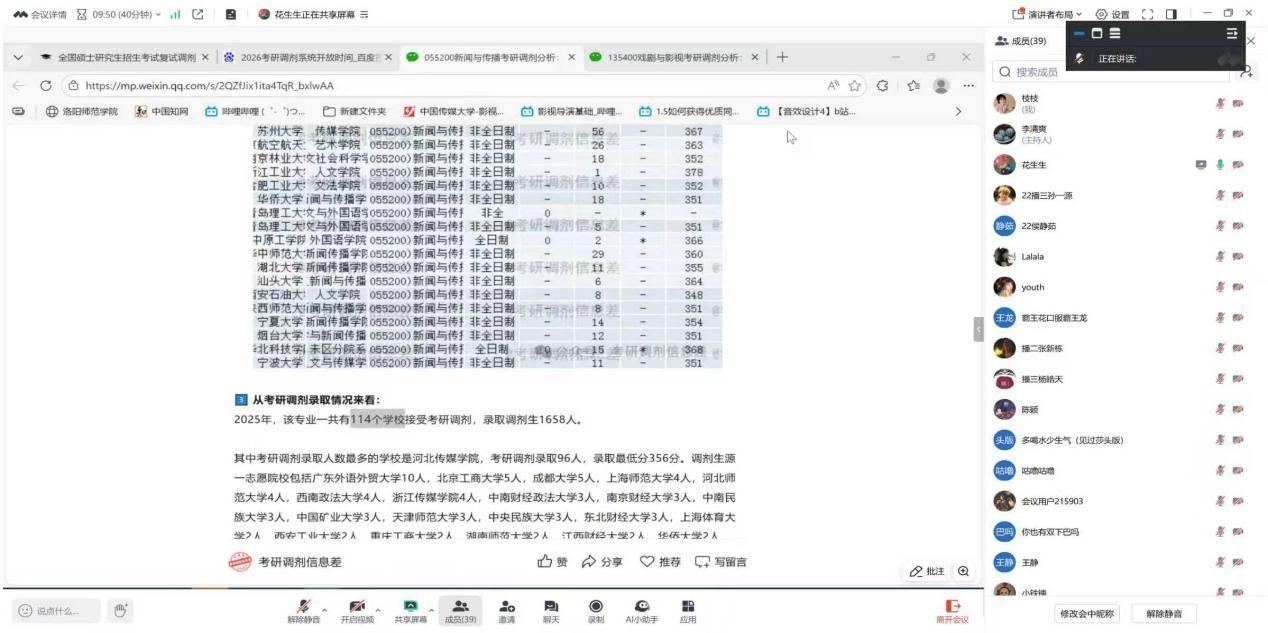Viewport: 1268px width, 633px height.
Task: Open the Apps icon in meeting toolbar
Action: 688,610
